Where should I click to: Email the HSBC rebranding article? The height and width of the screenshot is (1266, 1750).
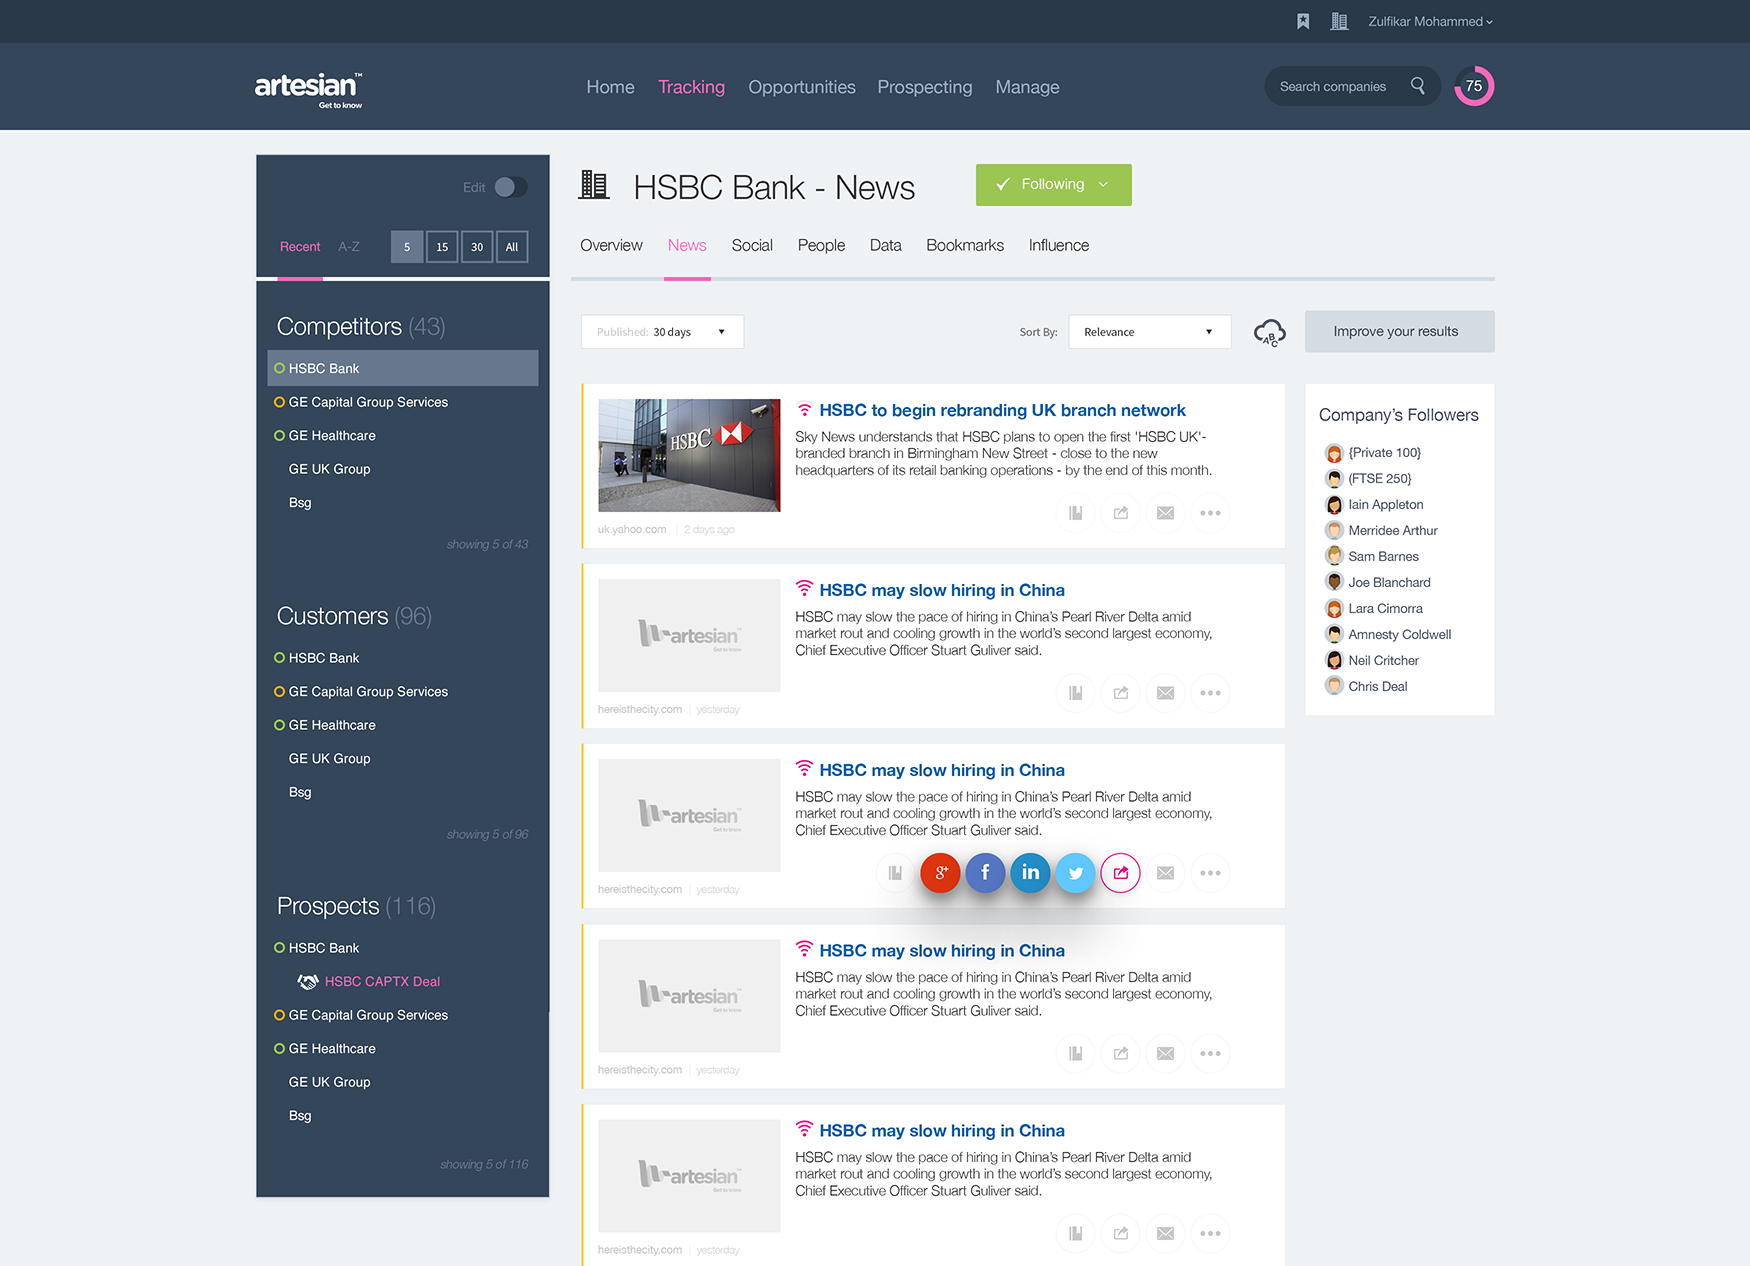[1165, 513]
